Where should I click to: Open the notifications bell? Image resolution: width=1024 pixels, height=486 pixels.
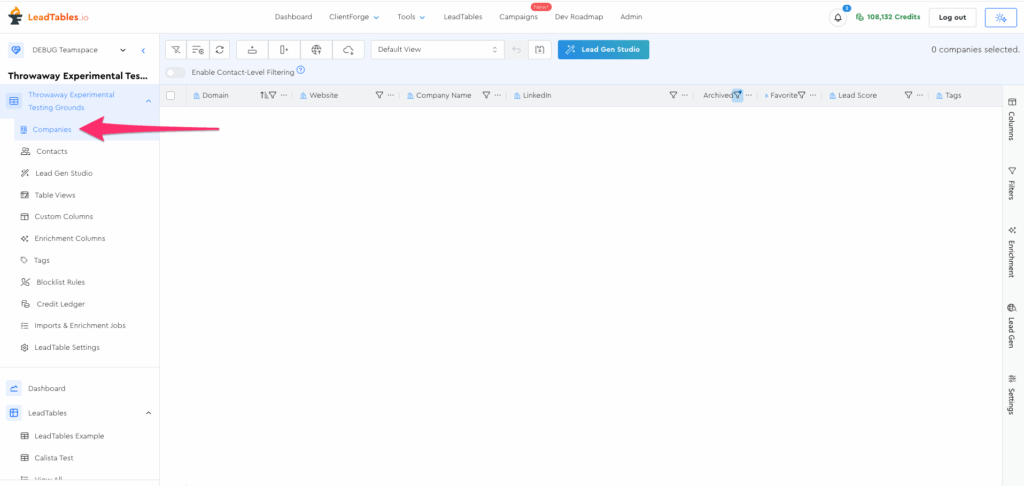pyautogui.click(x=838, y=17)
